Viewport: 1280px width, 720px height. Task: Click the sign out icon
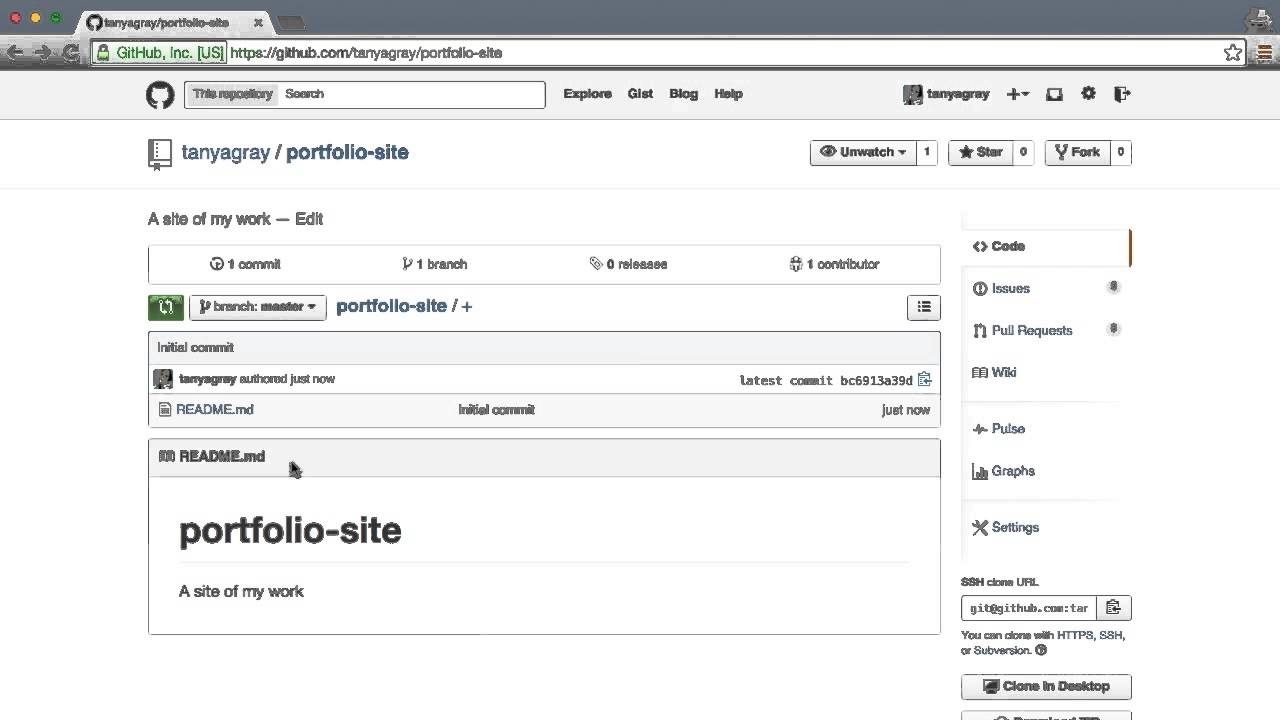[1122, 94]
